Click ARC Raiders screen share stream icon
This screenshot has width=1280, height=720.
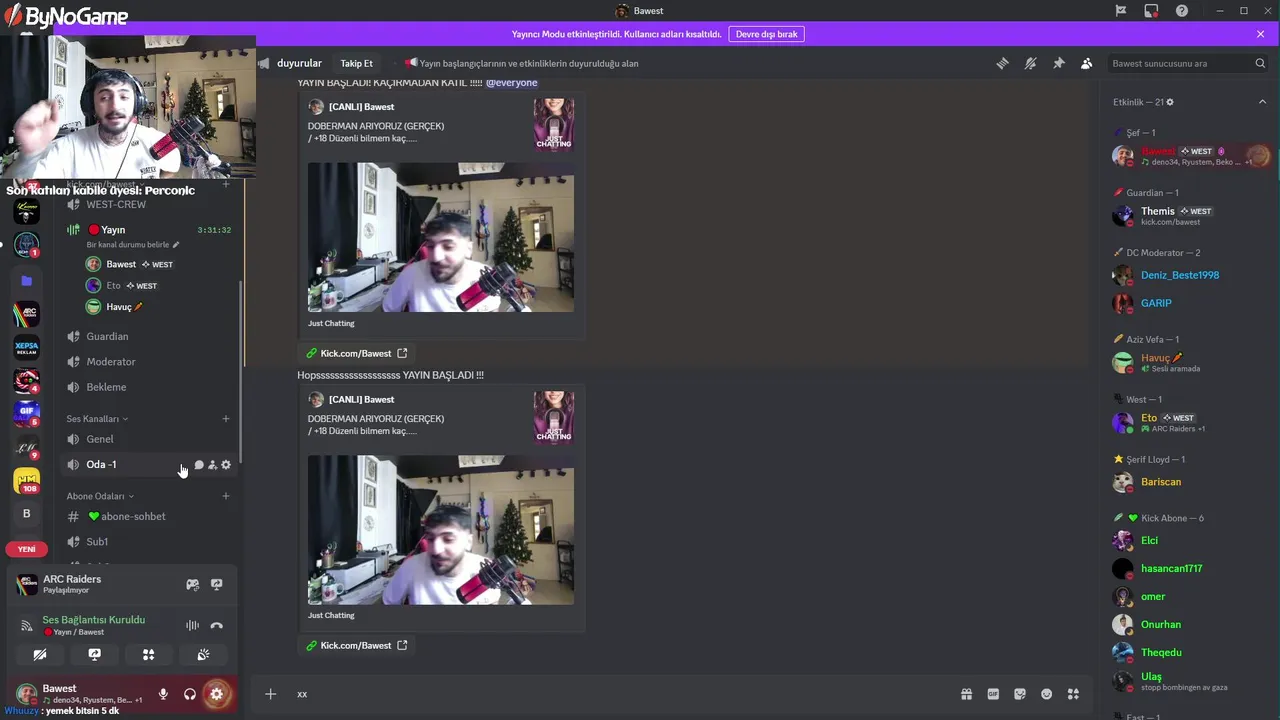point(216,585)
